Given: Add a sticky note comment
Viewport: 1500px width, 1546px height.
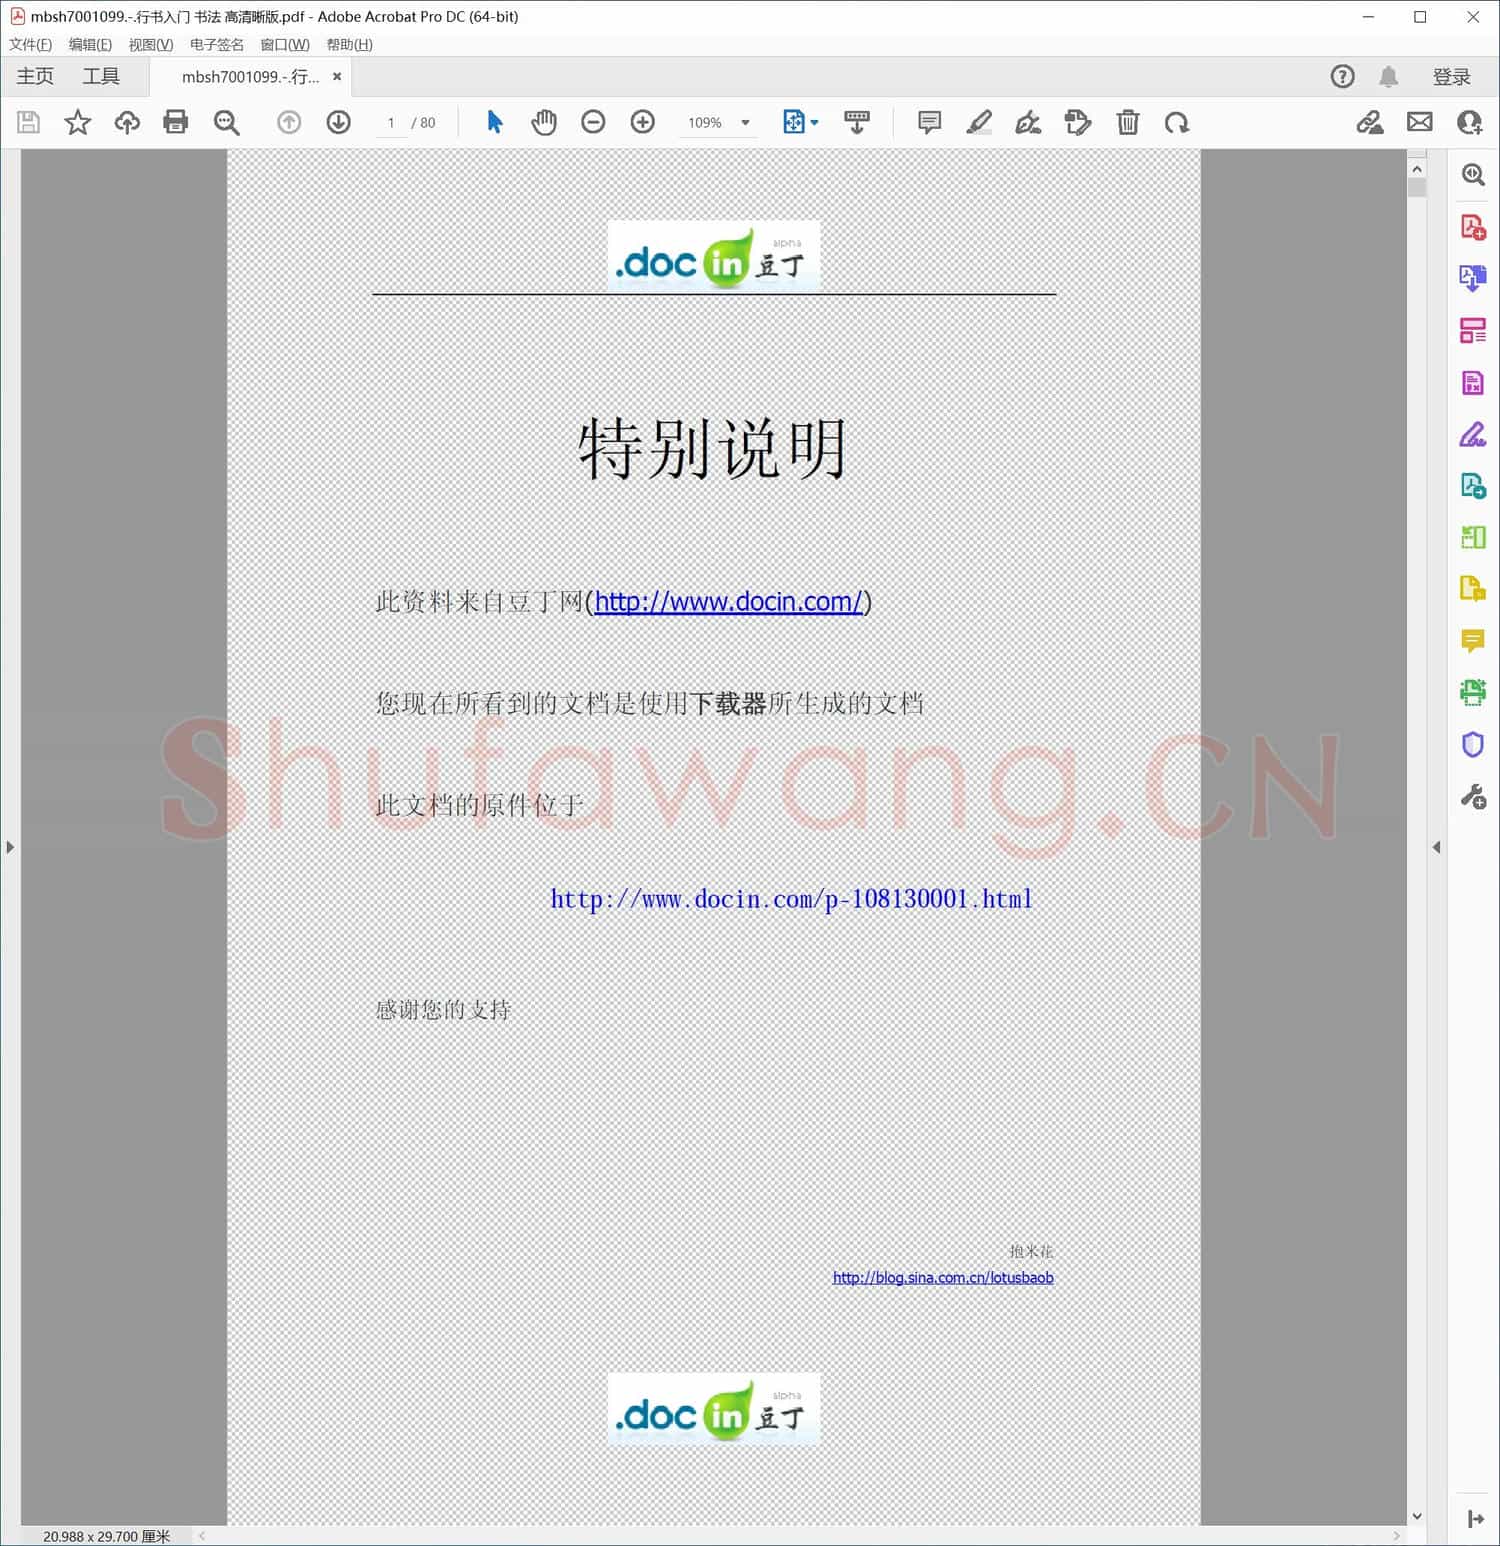Looking at the screenshot, I should 928,122.
